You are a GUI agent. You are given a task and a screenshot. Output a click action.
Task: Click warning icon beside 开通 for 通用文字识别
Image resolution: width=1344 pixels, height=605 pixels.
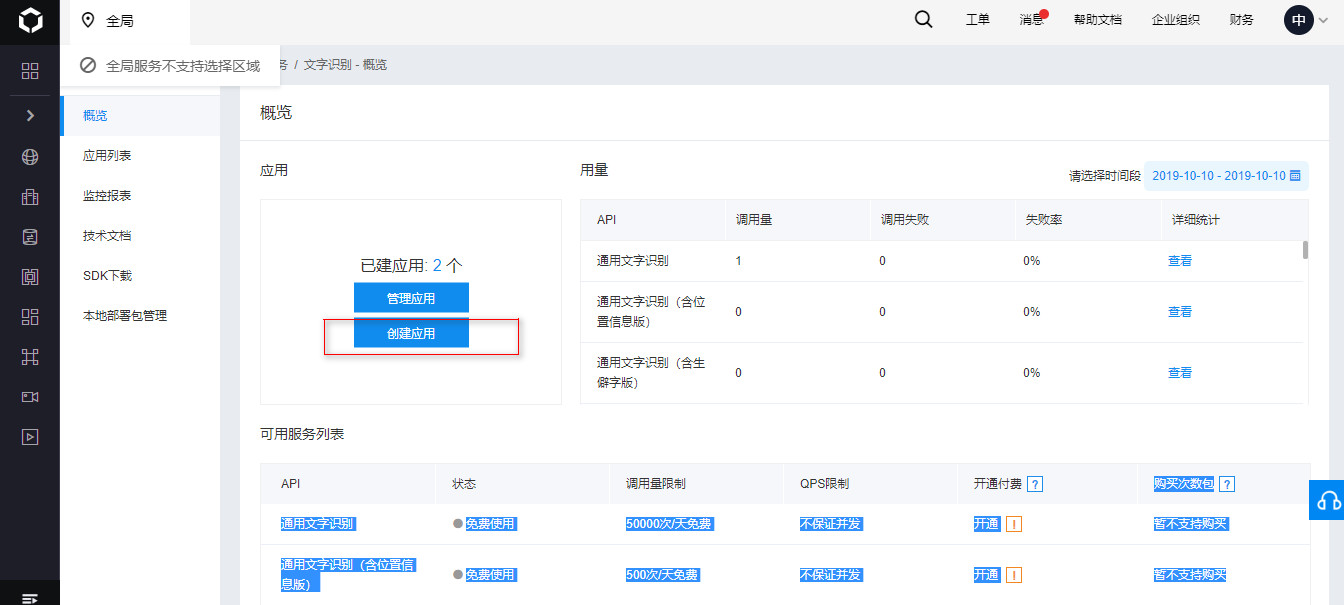click(1013, 524)
